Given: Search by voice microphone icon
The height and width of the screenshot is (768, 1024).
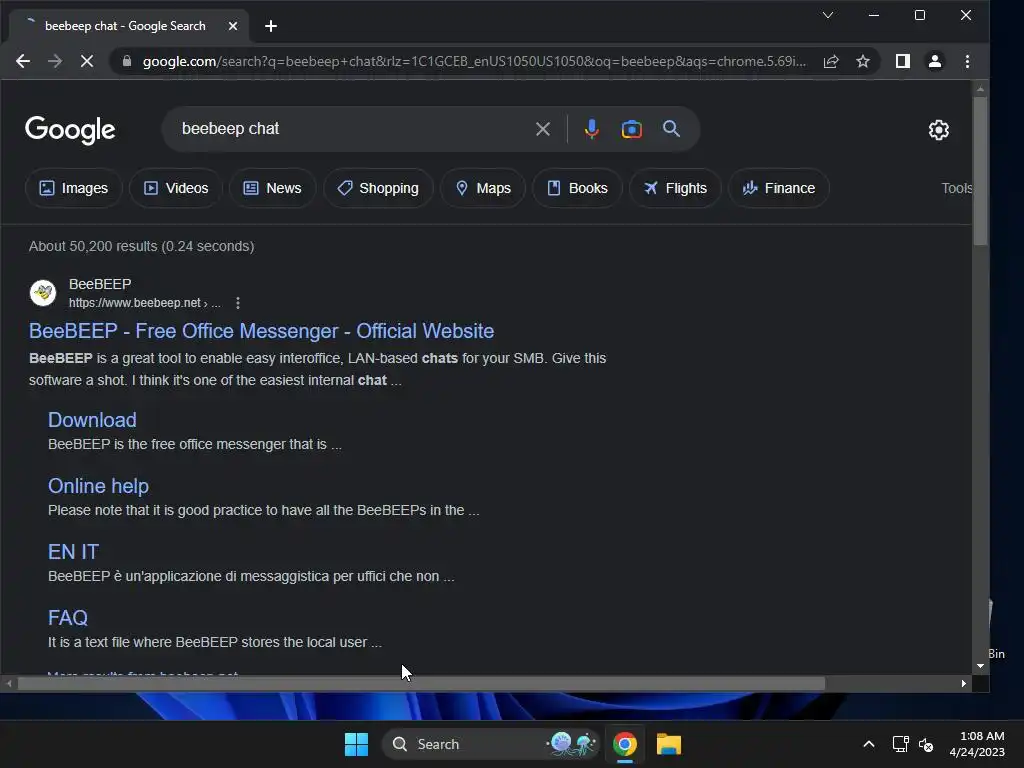Looking at the screenshot, I should click(x=592, y=129).
